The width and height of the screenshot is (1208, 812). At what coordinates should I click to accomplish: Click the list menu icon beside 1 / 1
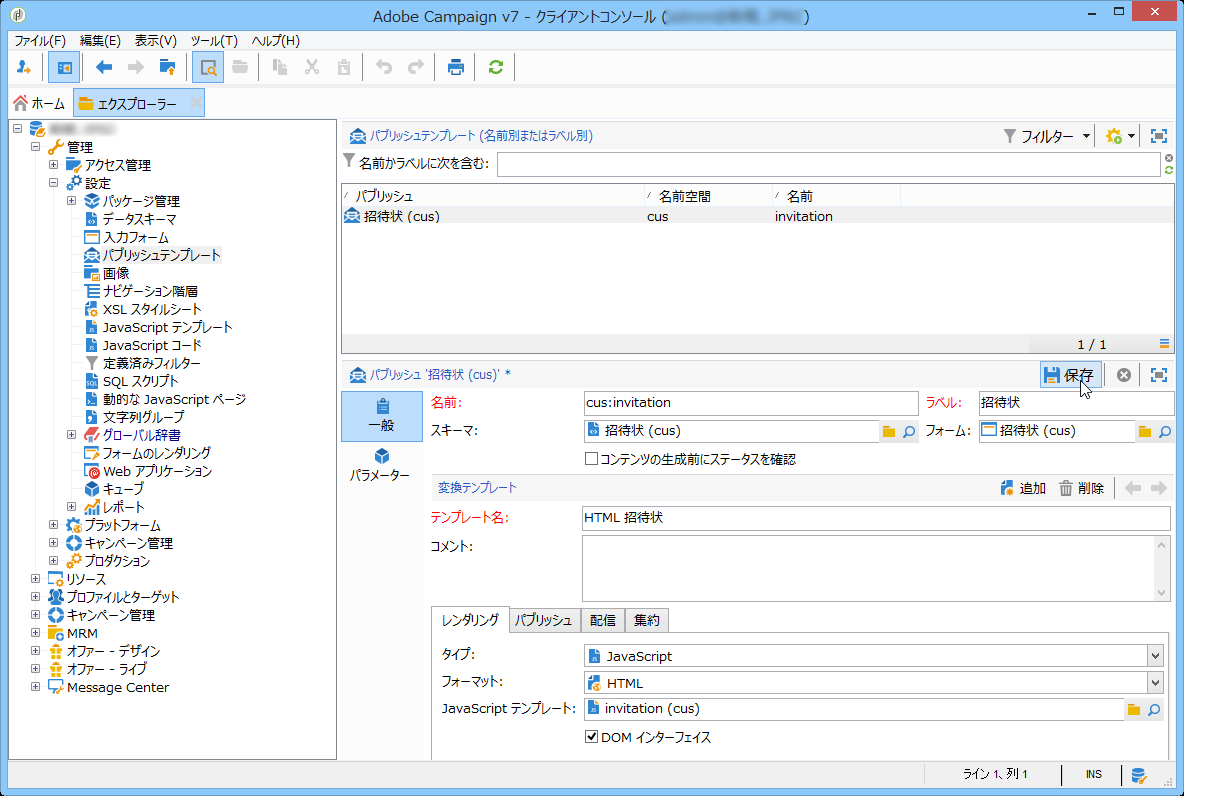point(1164,344)
